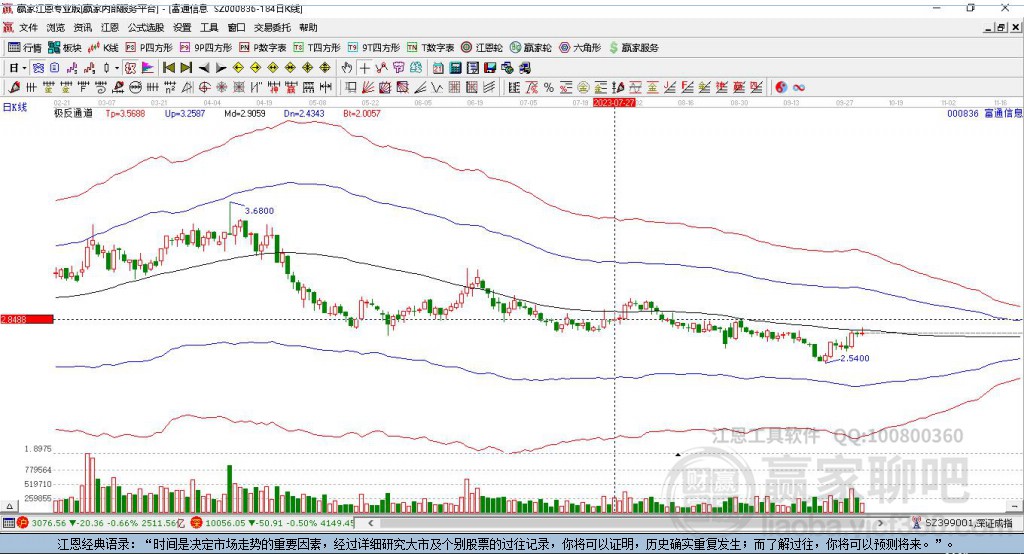Open the 江恩 menu

[x=110, y=27]
